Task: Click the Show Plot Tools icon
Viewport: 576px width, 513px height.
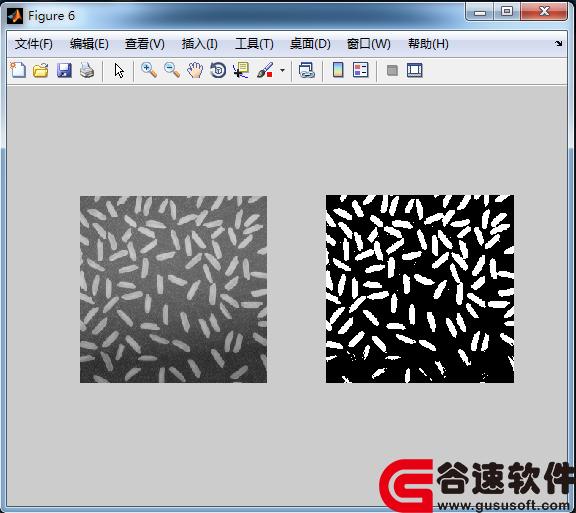Action: click(415, 70)
